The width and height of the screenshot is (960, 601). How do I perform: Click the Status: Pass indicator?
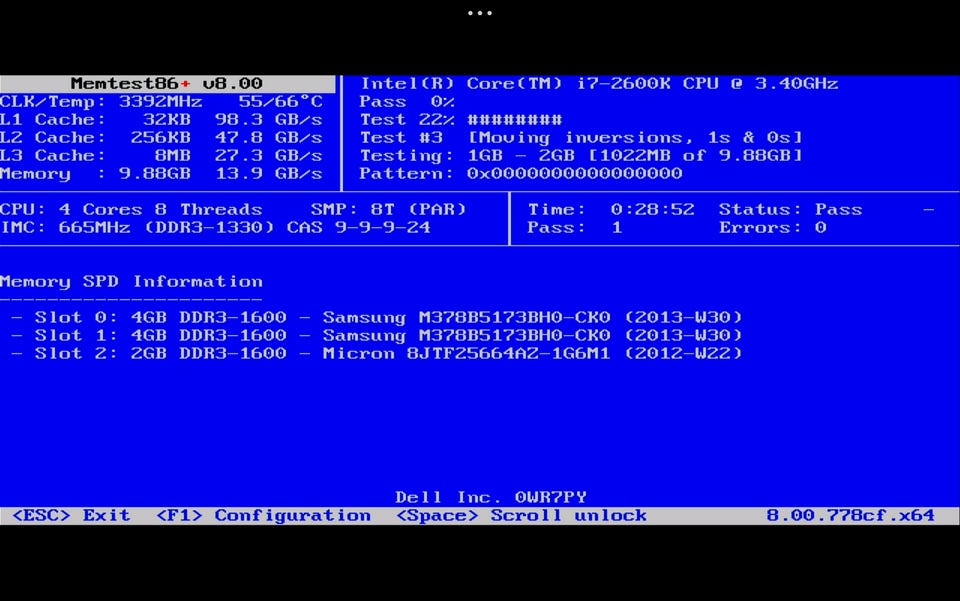pos(790,209)
